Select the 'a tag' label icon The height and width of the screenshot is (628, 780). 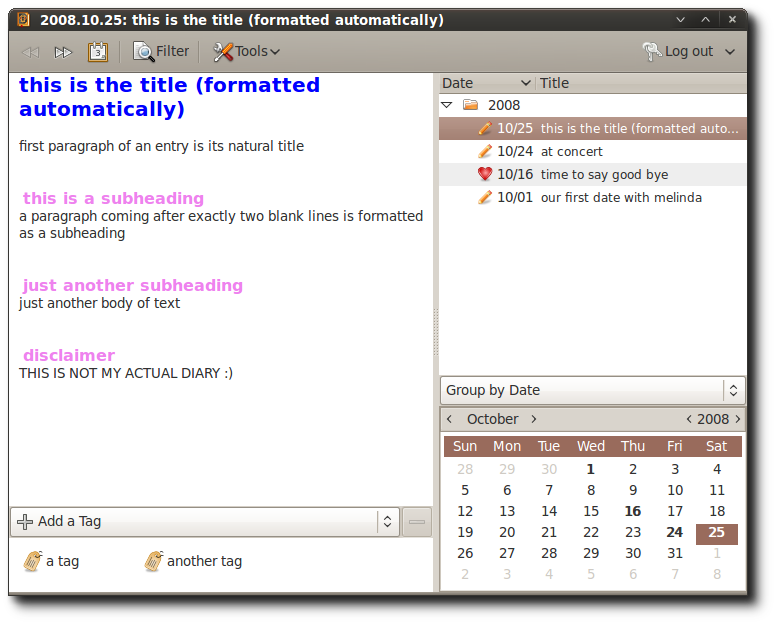(x=33, y=561)
